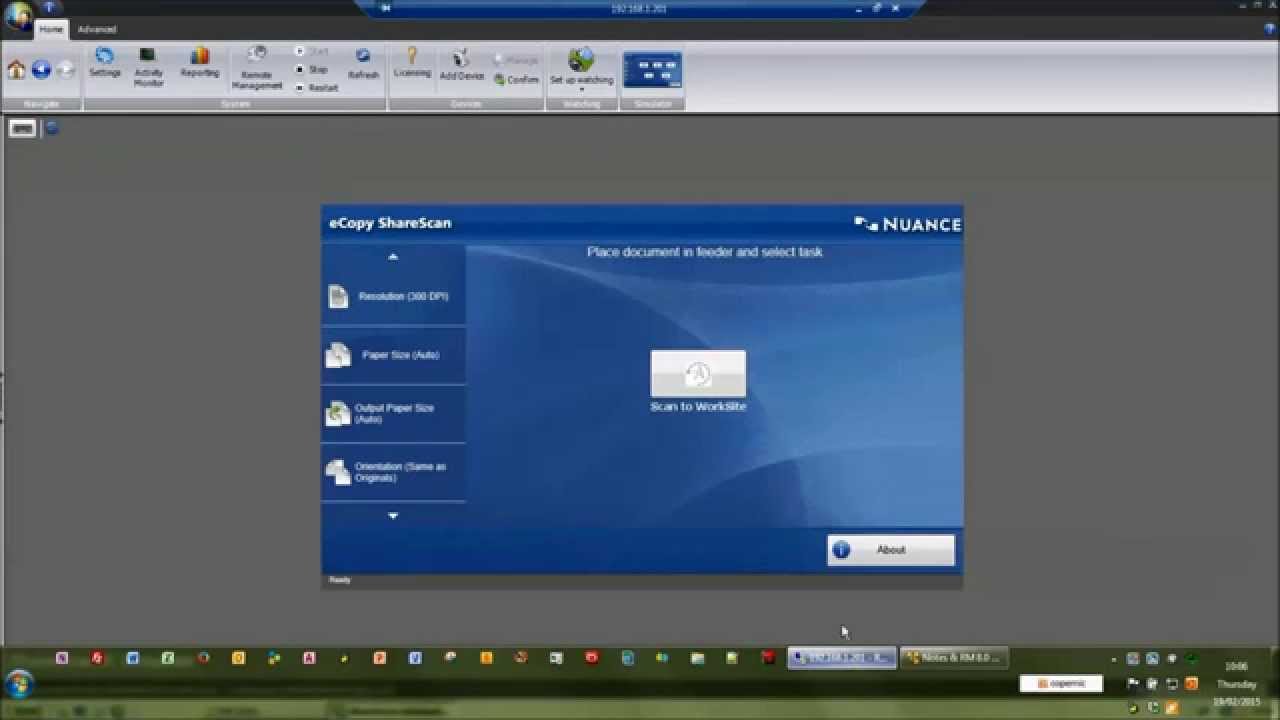The image size is (1280, 720).
Task: Show hidden system tray icons
Action: point(1114,659)
